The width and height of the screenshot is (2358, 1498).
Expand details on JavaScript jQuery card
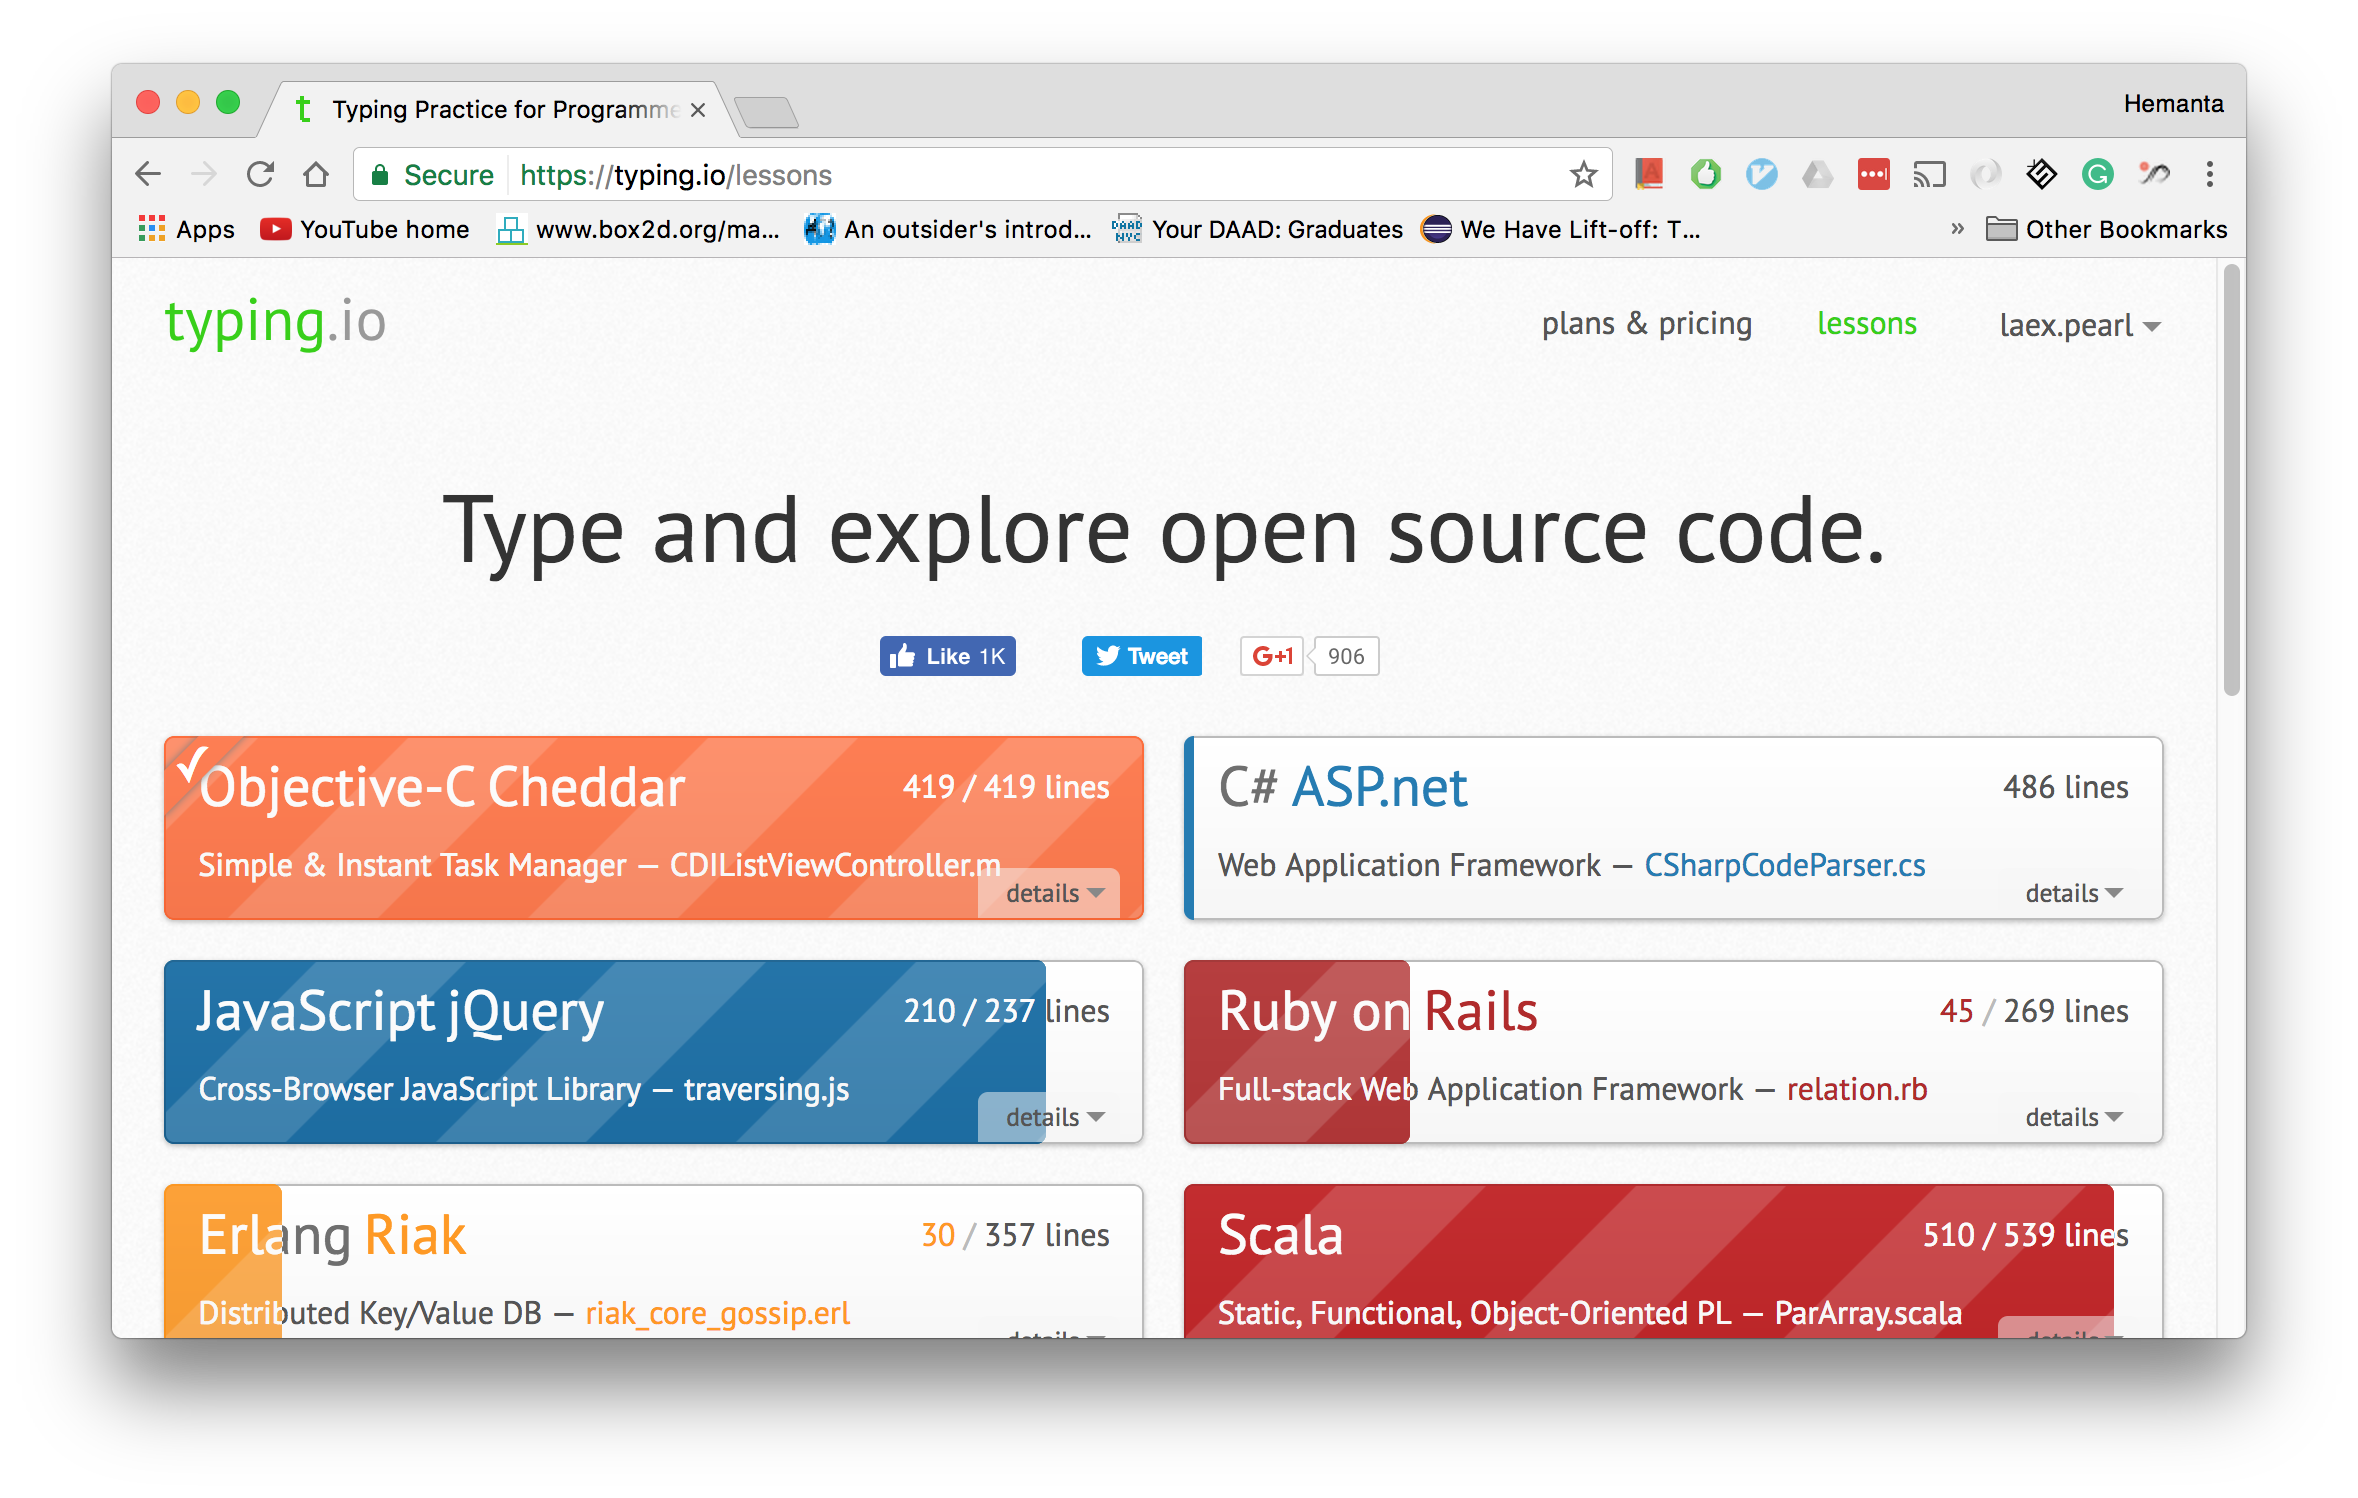coord(1054,1117)
